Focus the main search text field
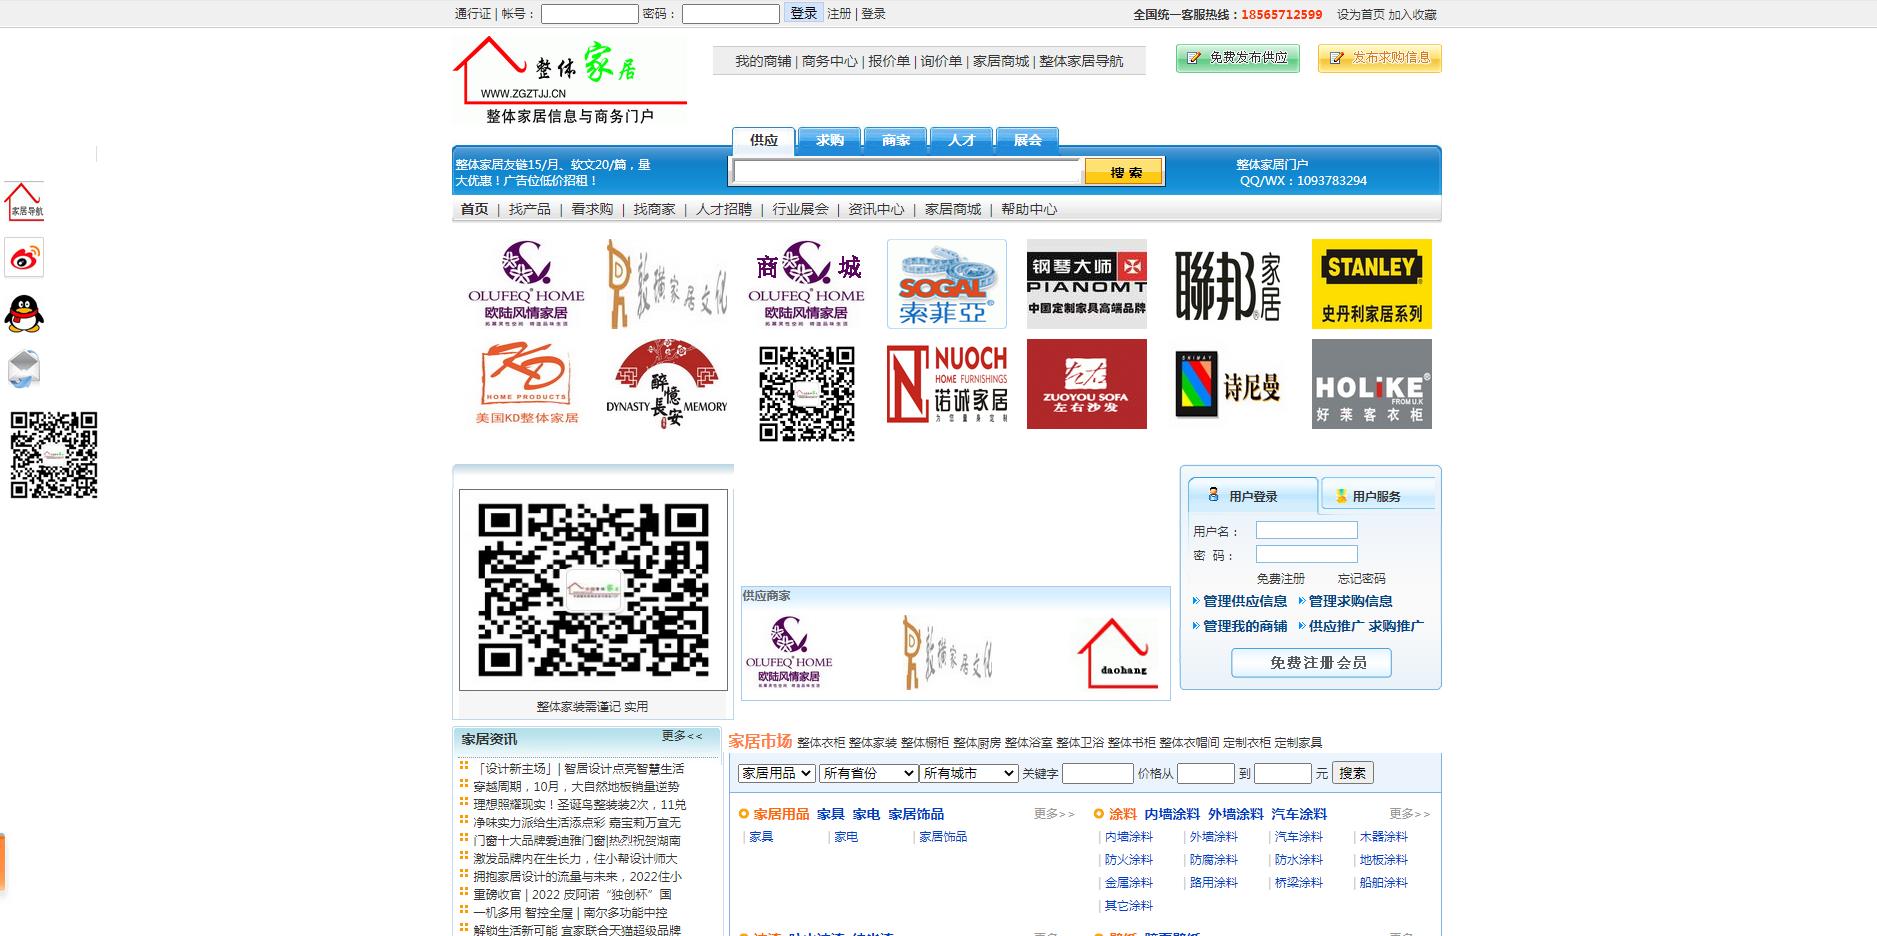 pyautogui.click(x=907, y=172)
